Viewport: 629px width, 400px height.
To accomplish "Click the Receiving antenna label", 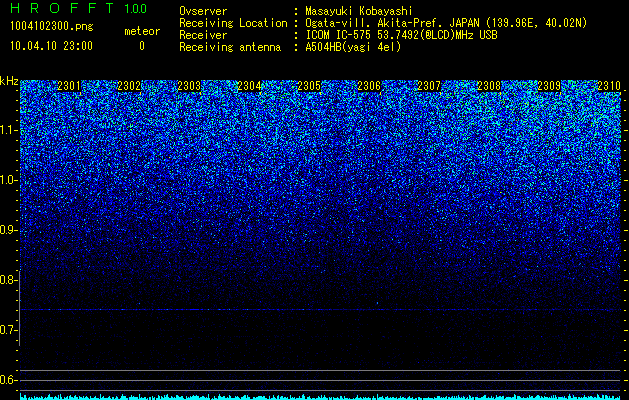I will (x=230, y=47).
